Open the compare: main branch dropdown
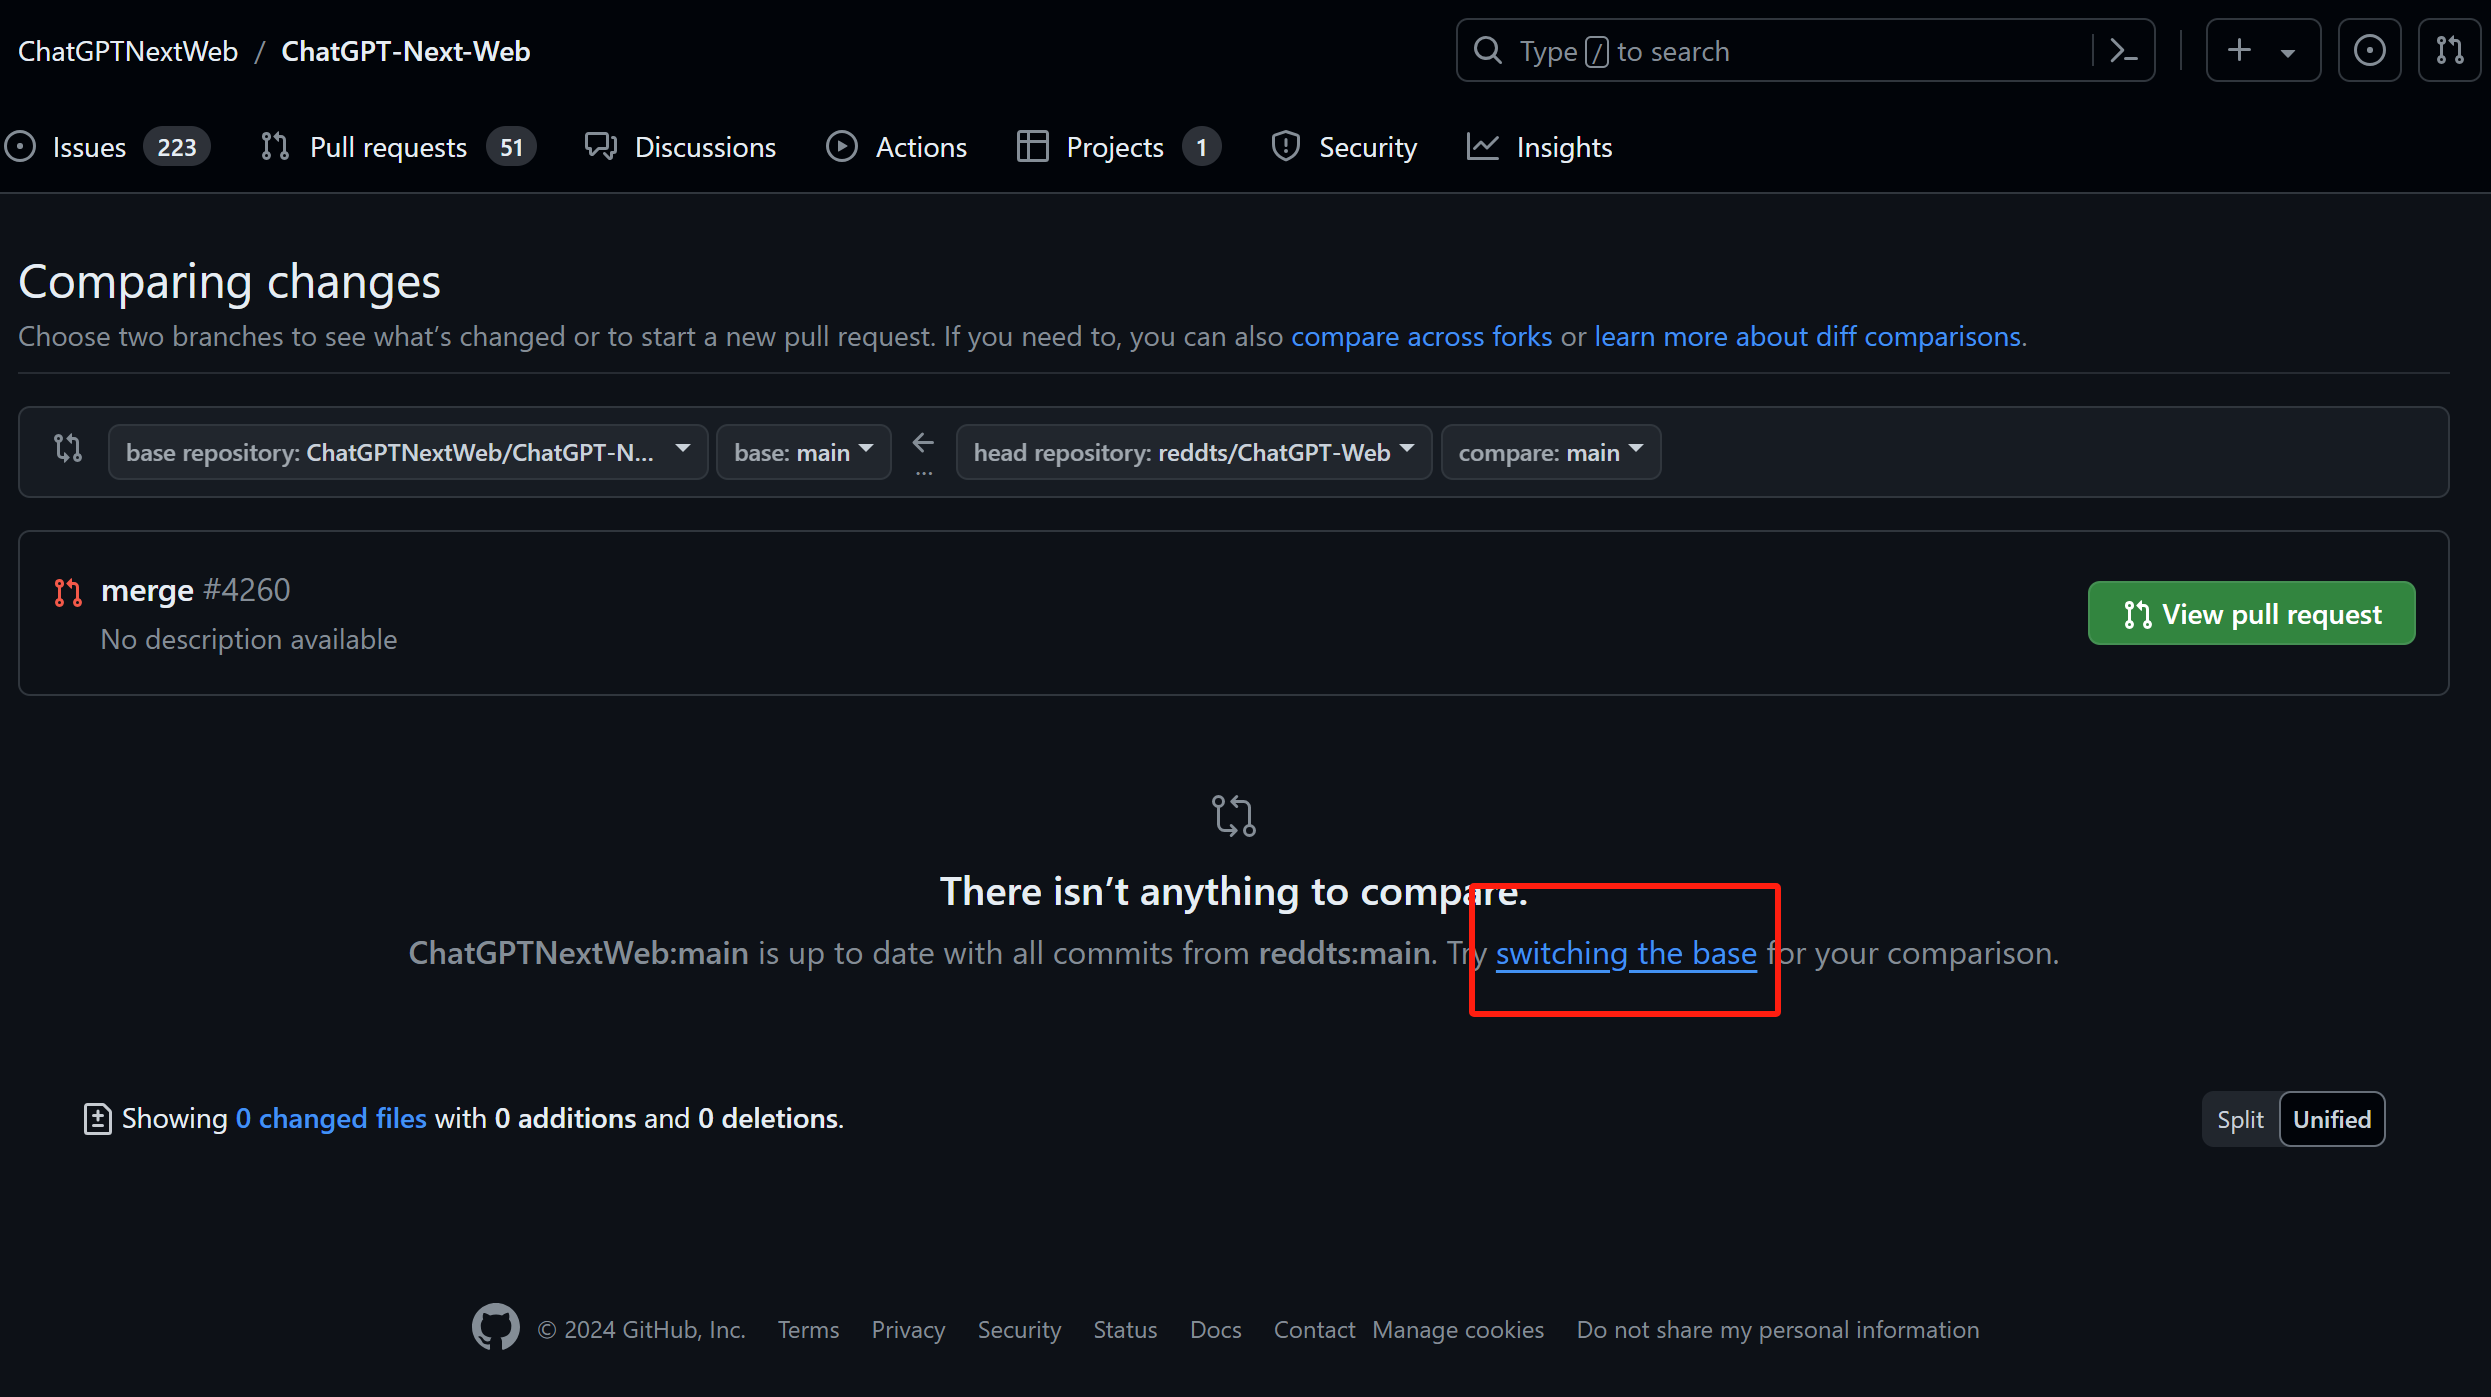 coord(1551,452)
